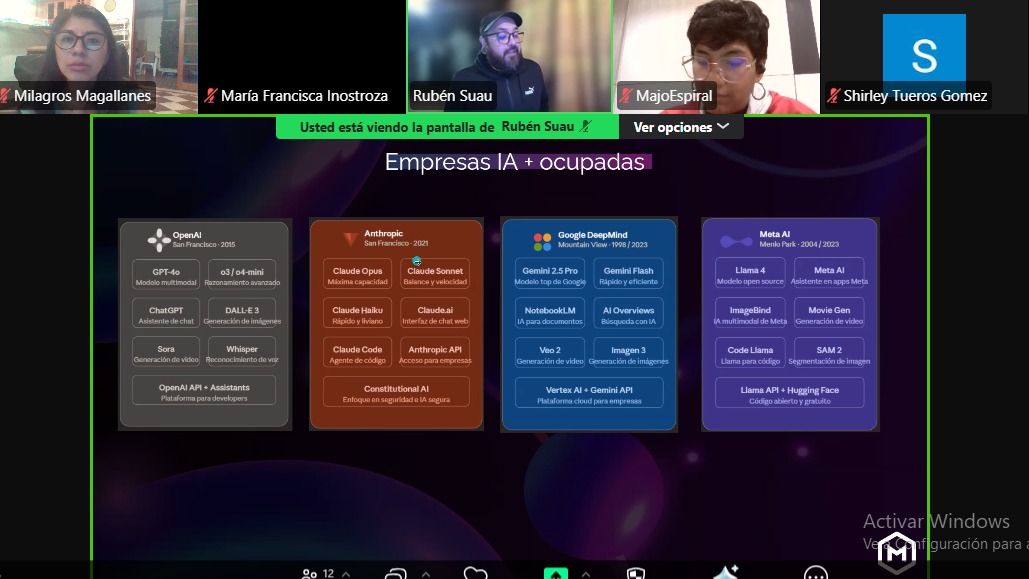The height and width of the screenshot is (579, 1029).
Task: Click the 'Google DeepMind' card heading
Action: pyautogui.click(x=593, y=235)
